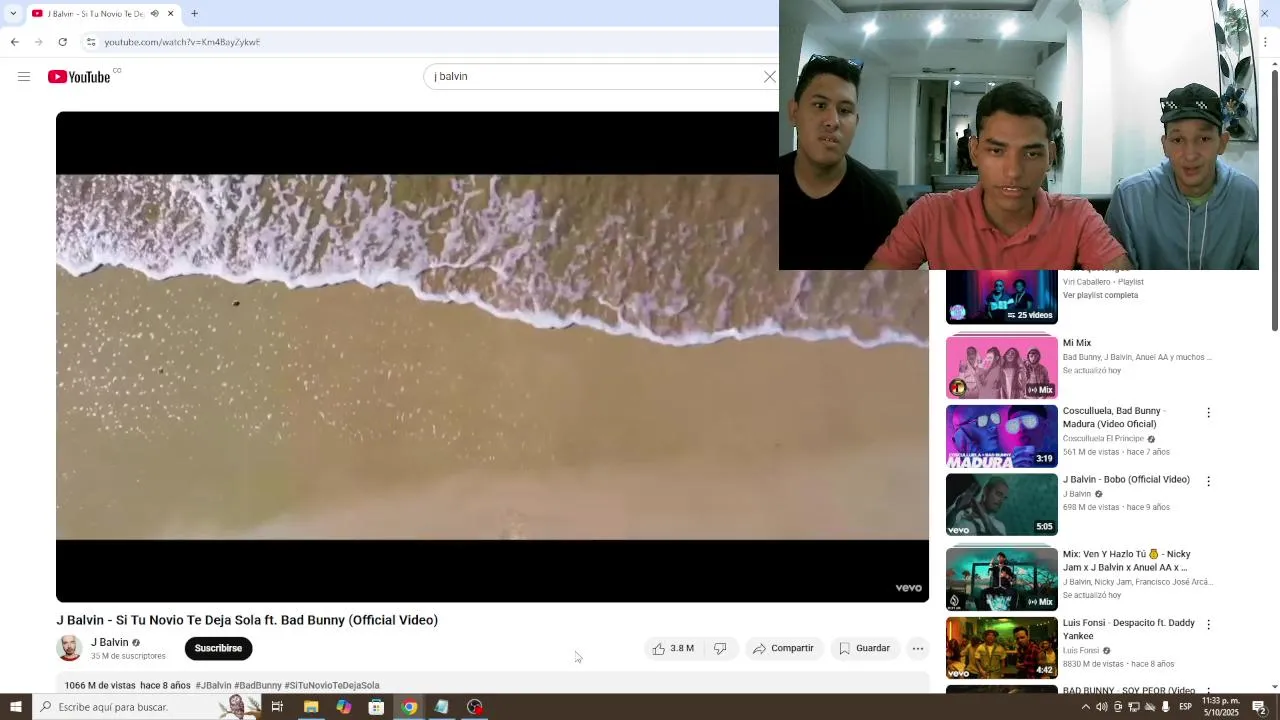Reload the YouTube page
Image resolution: width=1280 pixels, height=720 pixels.
[x=62, y=42]
